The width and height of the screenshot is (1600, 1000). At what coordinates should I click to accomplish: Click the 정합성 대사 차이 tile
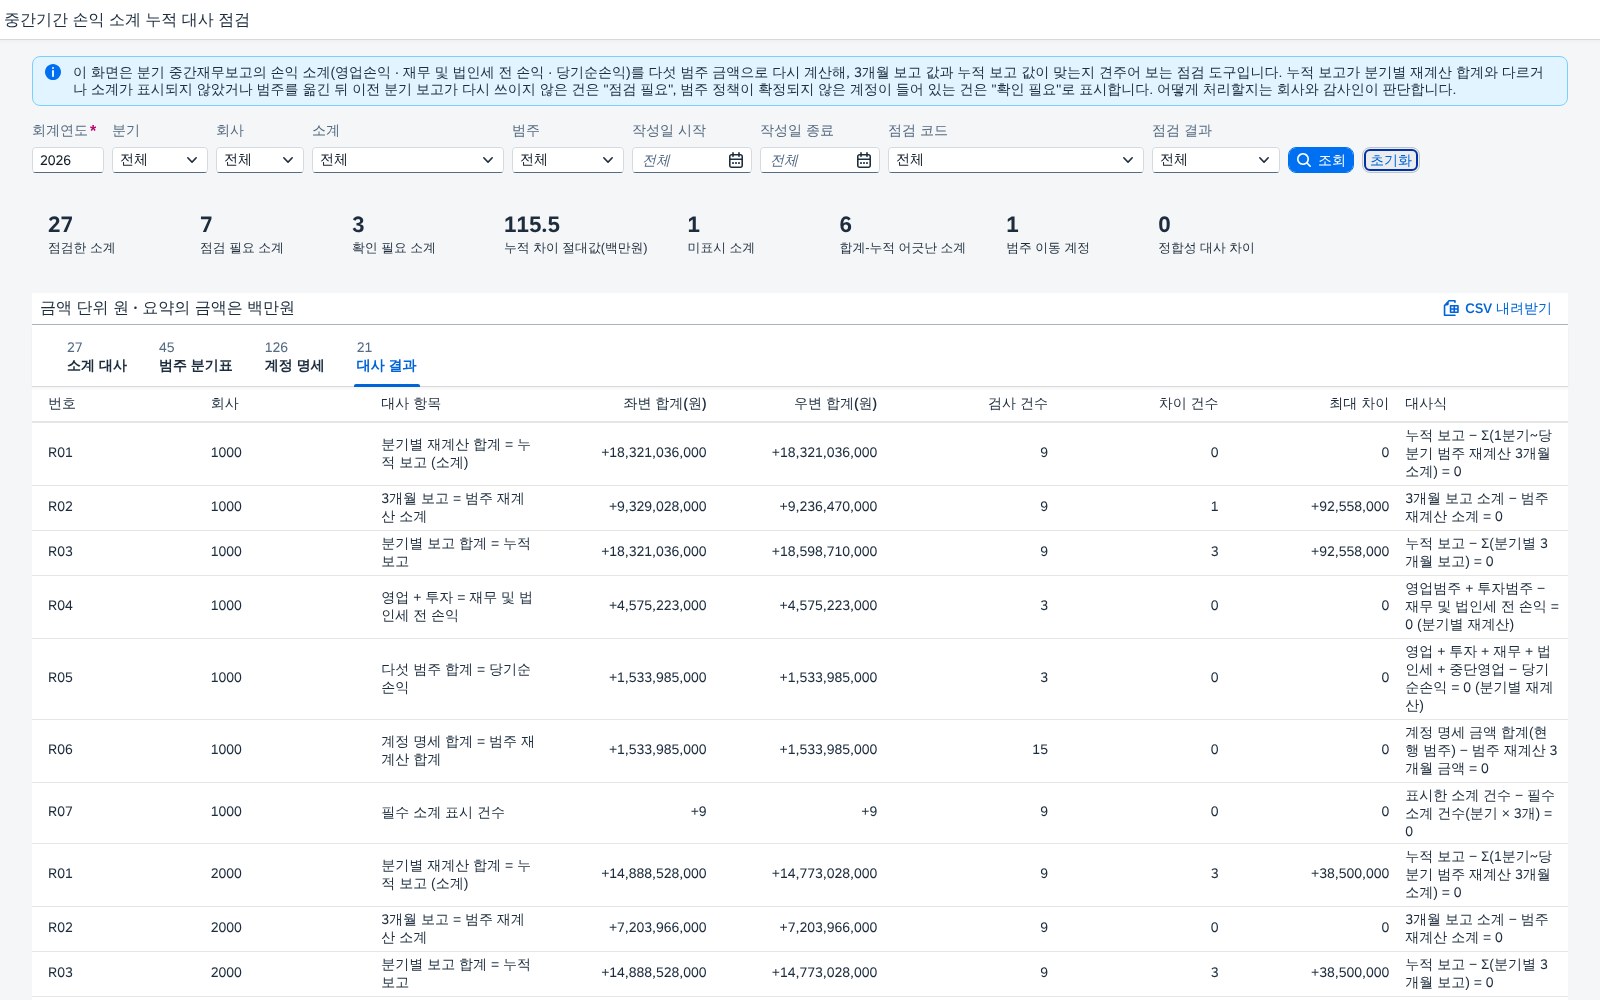(x=1206, y=235)
